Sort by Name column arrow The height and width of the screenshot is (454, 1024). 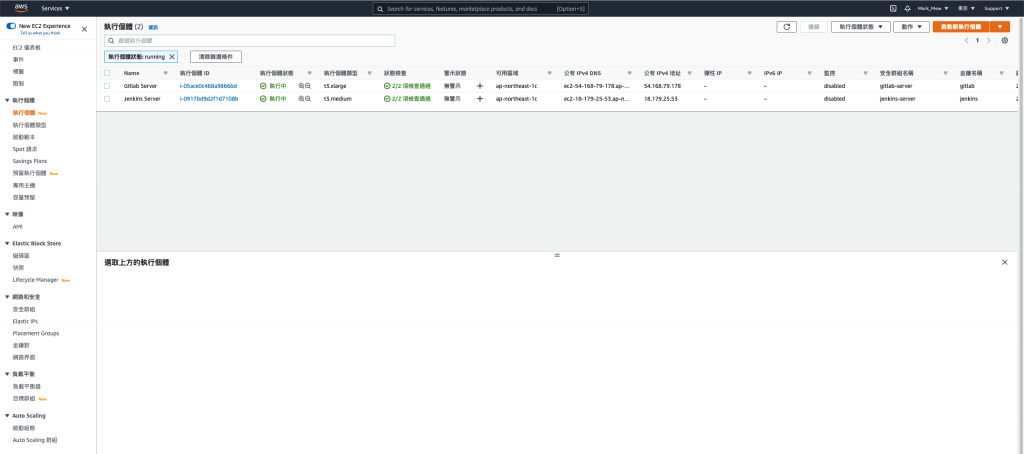click(x=165, y=73)
